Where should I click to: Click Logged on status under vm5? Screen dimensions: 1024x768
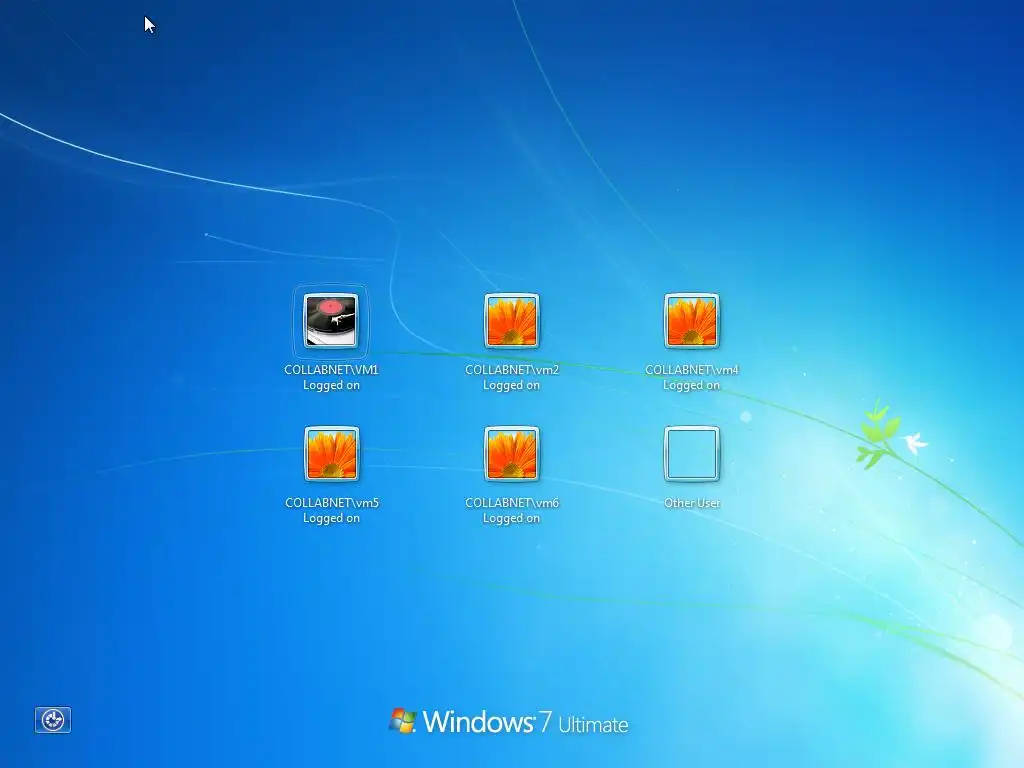click(x=331, y=519)
